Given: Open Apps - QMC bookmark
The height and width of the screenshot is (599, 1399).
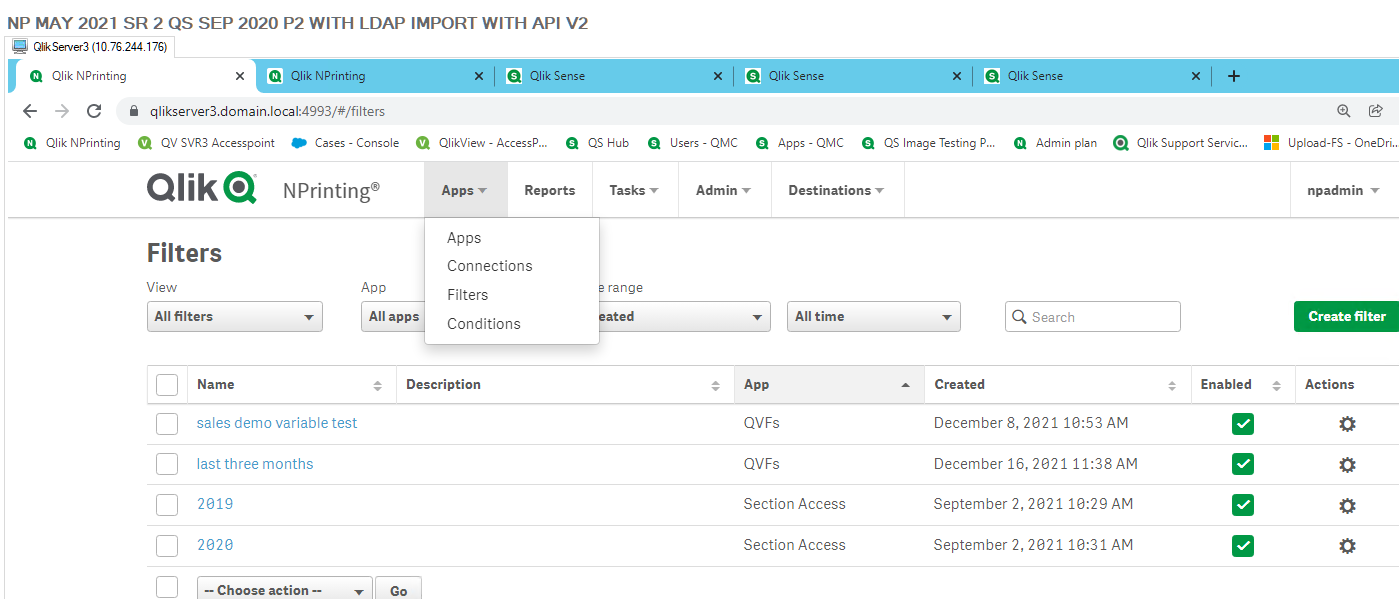Looking at the screenshot, I should 800,143.
